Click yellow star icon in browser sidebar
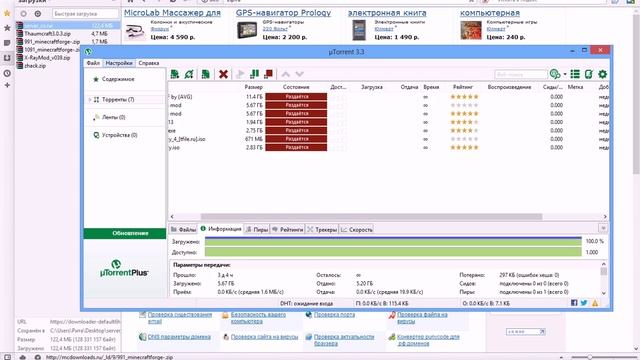 (7, 13)
